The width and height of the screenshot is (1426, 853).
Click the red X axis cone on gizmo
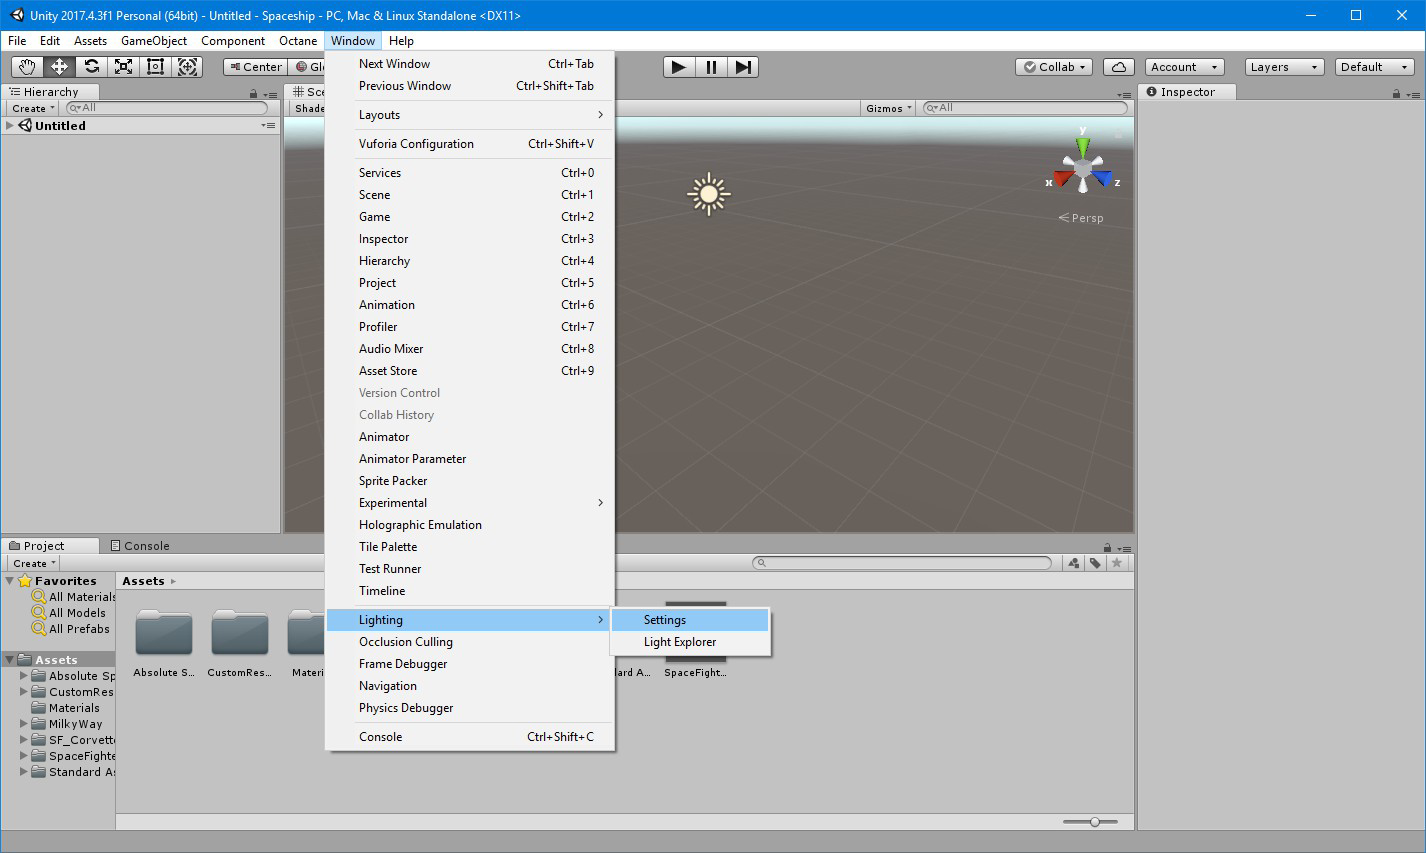[x=1062, y=180]
